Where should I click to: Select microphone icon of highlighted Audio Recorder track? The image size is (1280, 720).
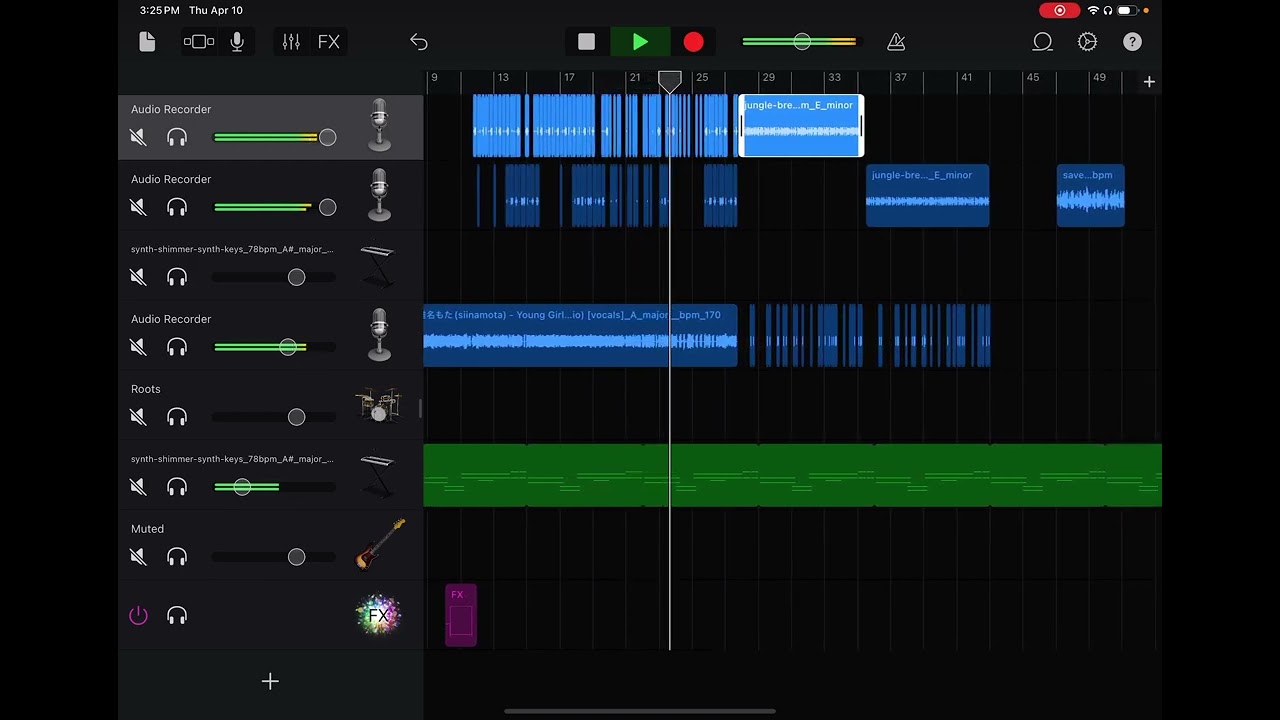click(x=379, y=125)
